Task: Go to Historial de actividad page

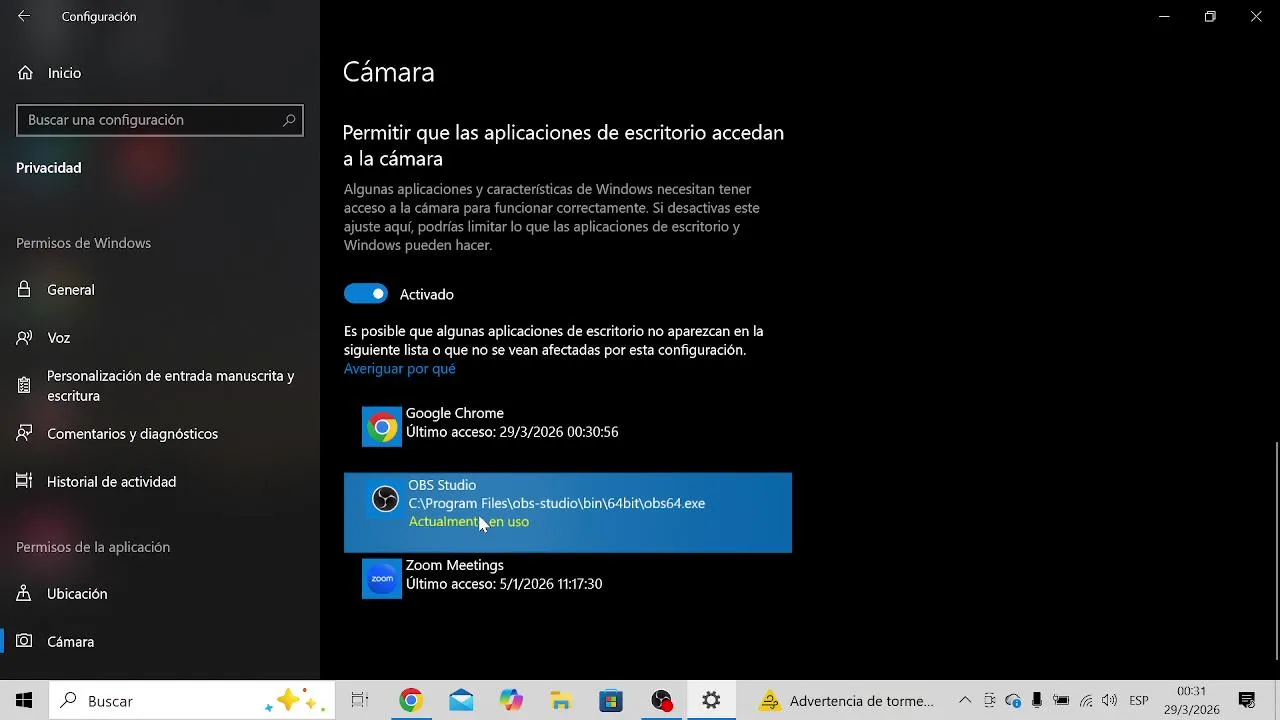Action: [x=160, y=482]
